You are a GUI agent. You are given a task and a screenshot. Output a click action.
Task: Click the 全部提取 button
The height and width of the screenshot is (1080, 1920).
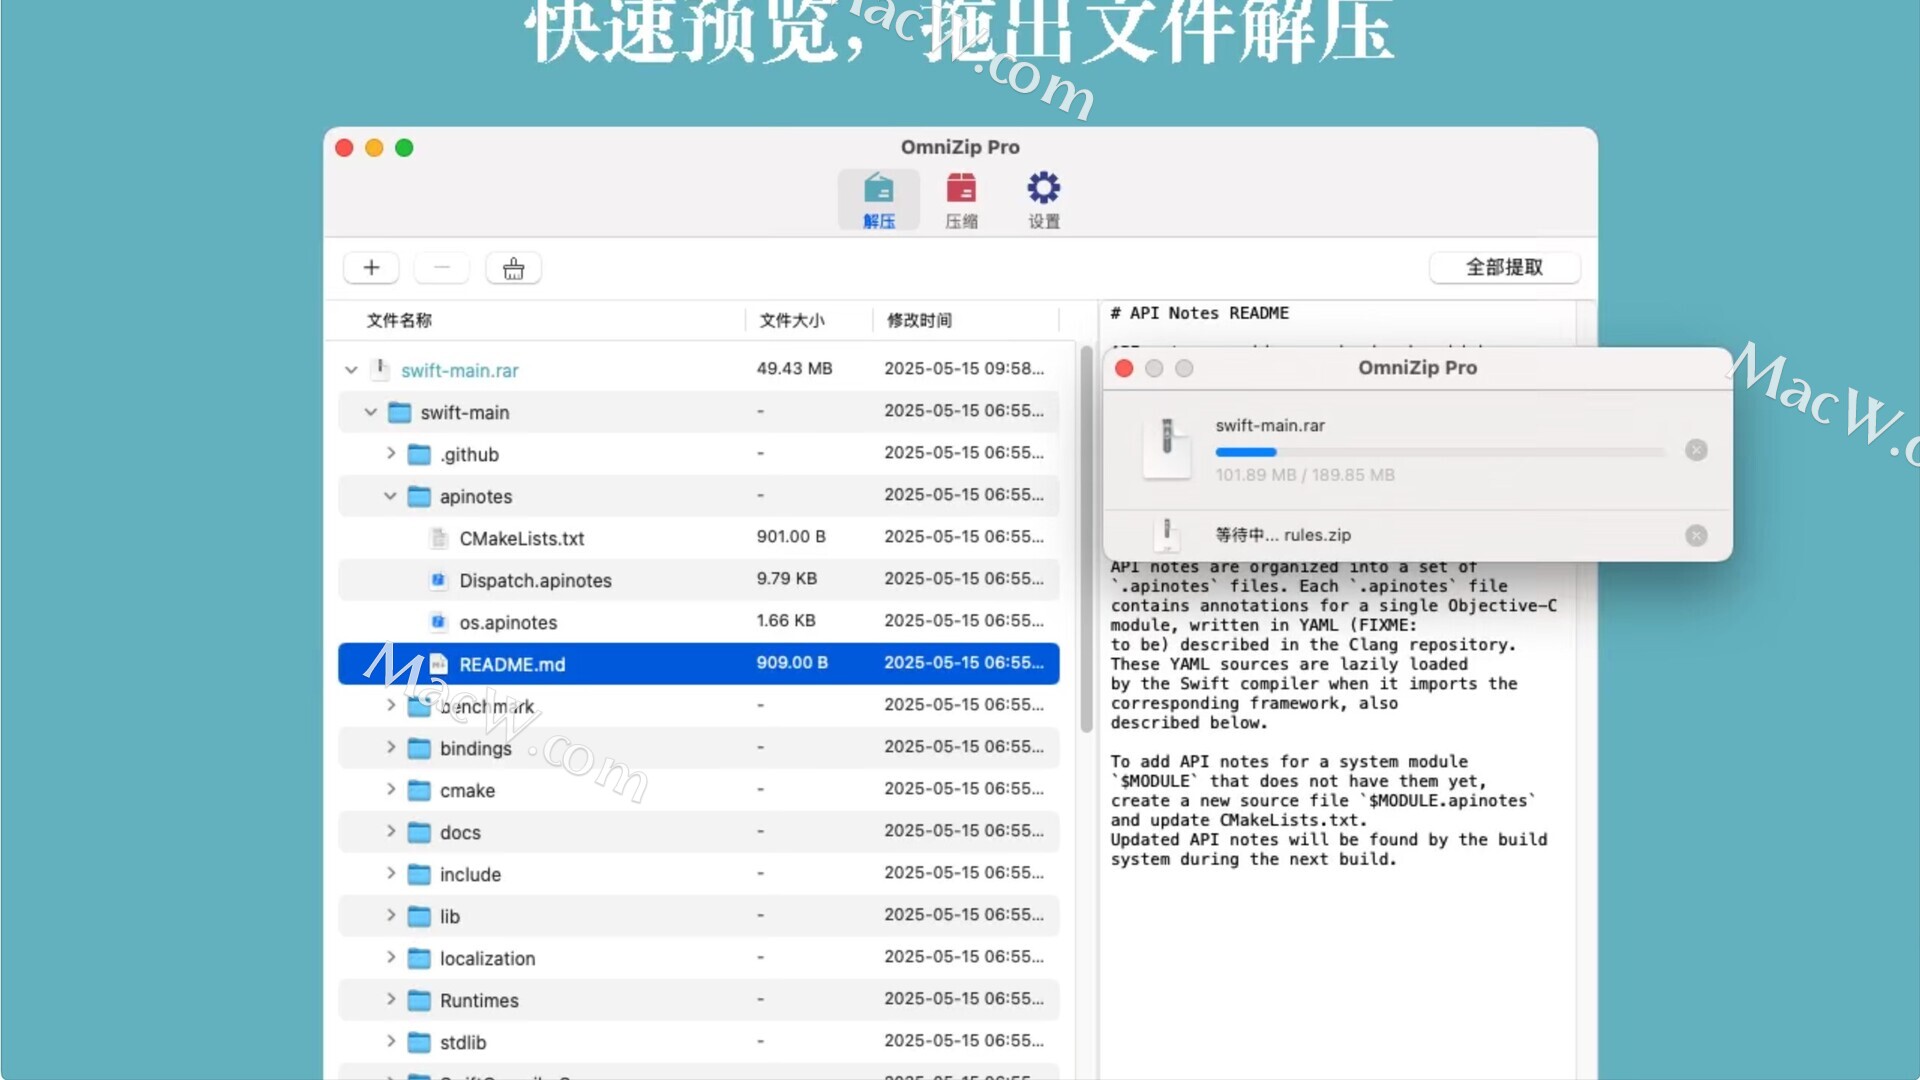(1504, 267)
